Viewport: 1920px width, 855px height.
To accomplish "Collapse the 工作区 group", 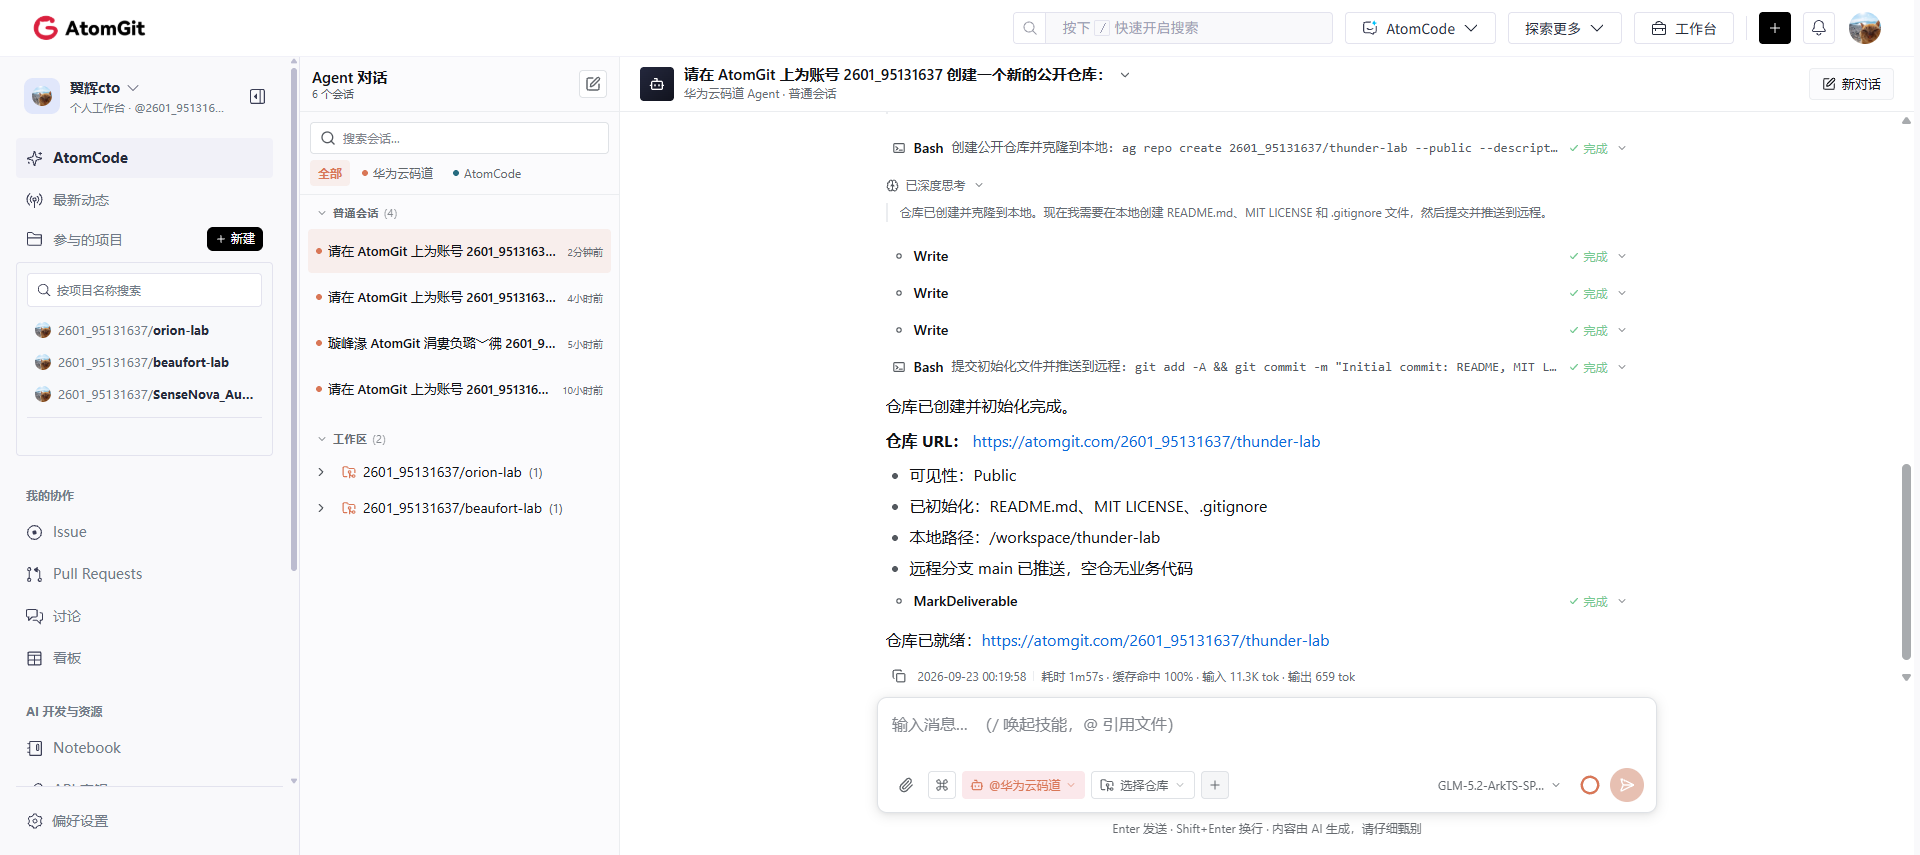I will coord(322,439).
